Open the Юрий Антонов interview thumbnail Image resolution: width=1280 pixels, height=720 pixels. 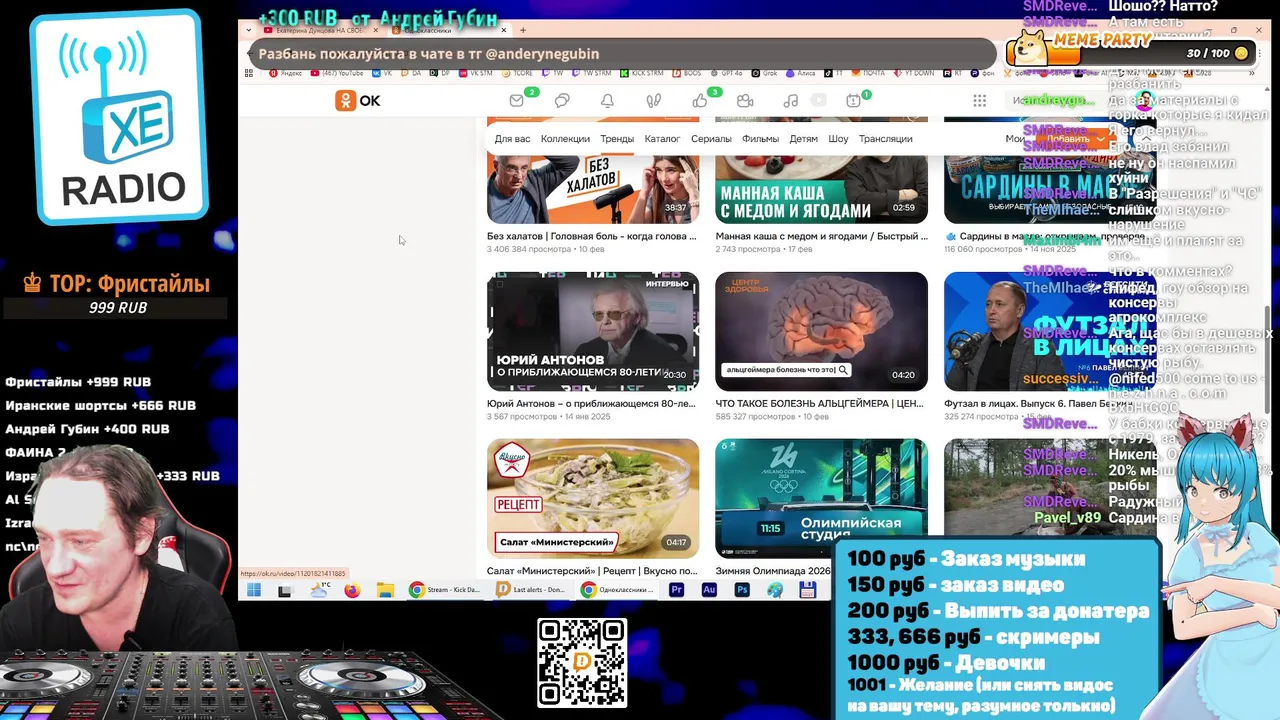[593, 331]
